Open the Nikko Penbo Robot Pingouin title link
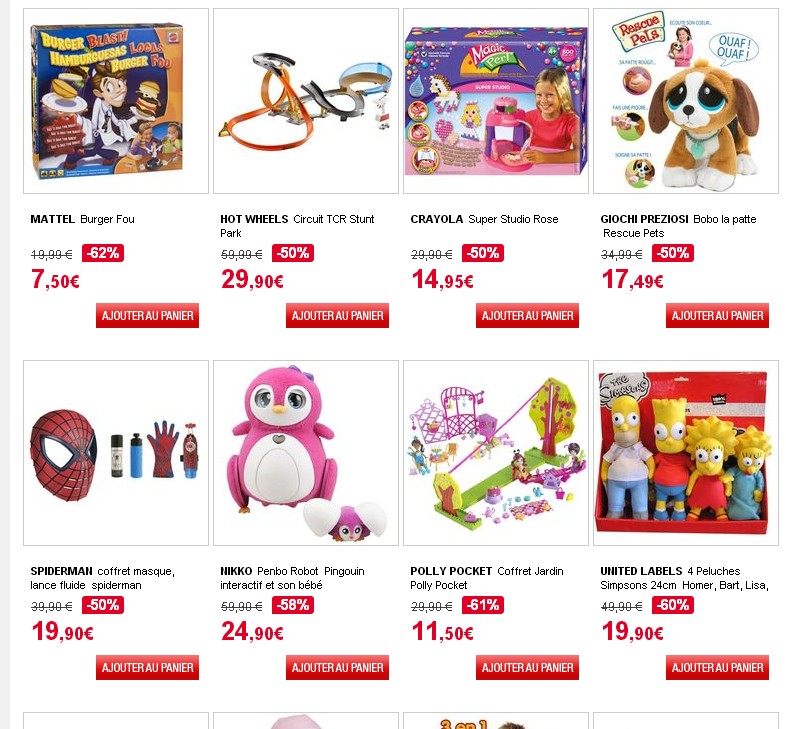 tap(292, 578)
